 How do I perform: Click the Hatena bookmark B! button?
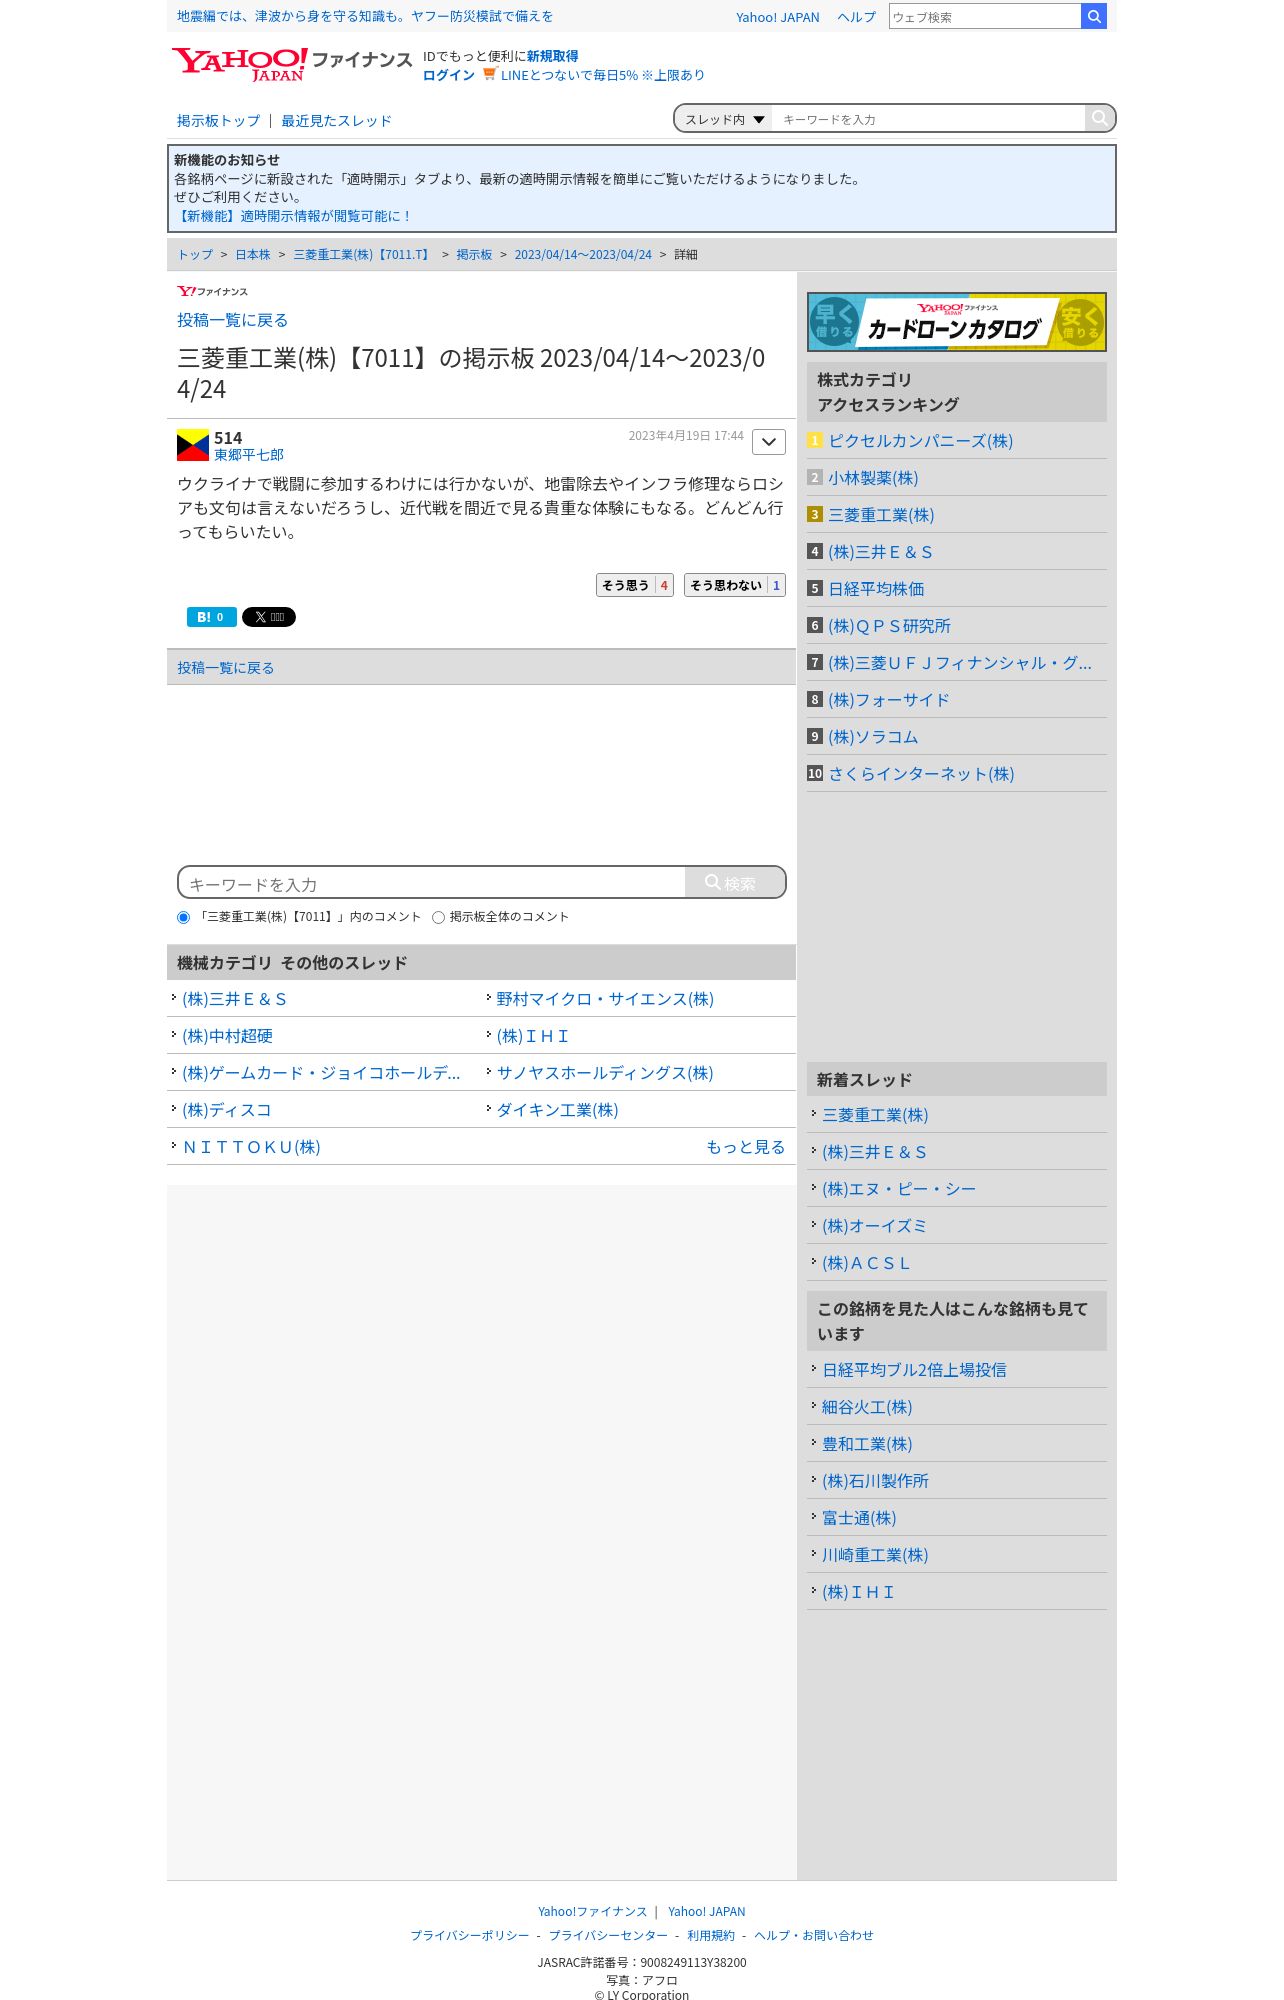tap(211, 617)
